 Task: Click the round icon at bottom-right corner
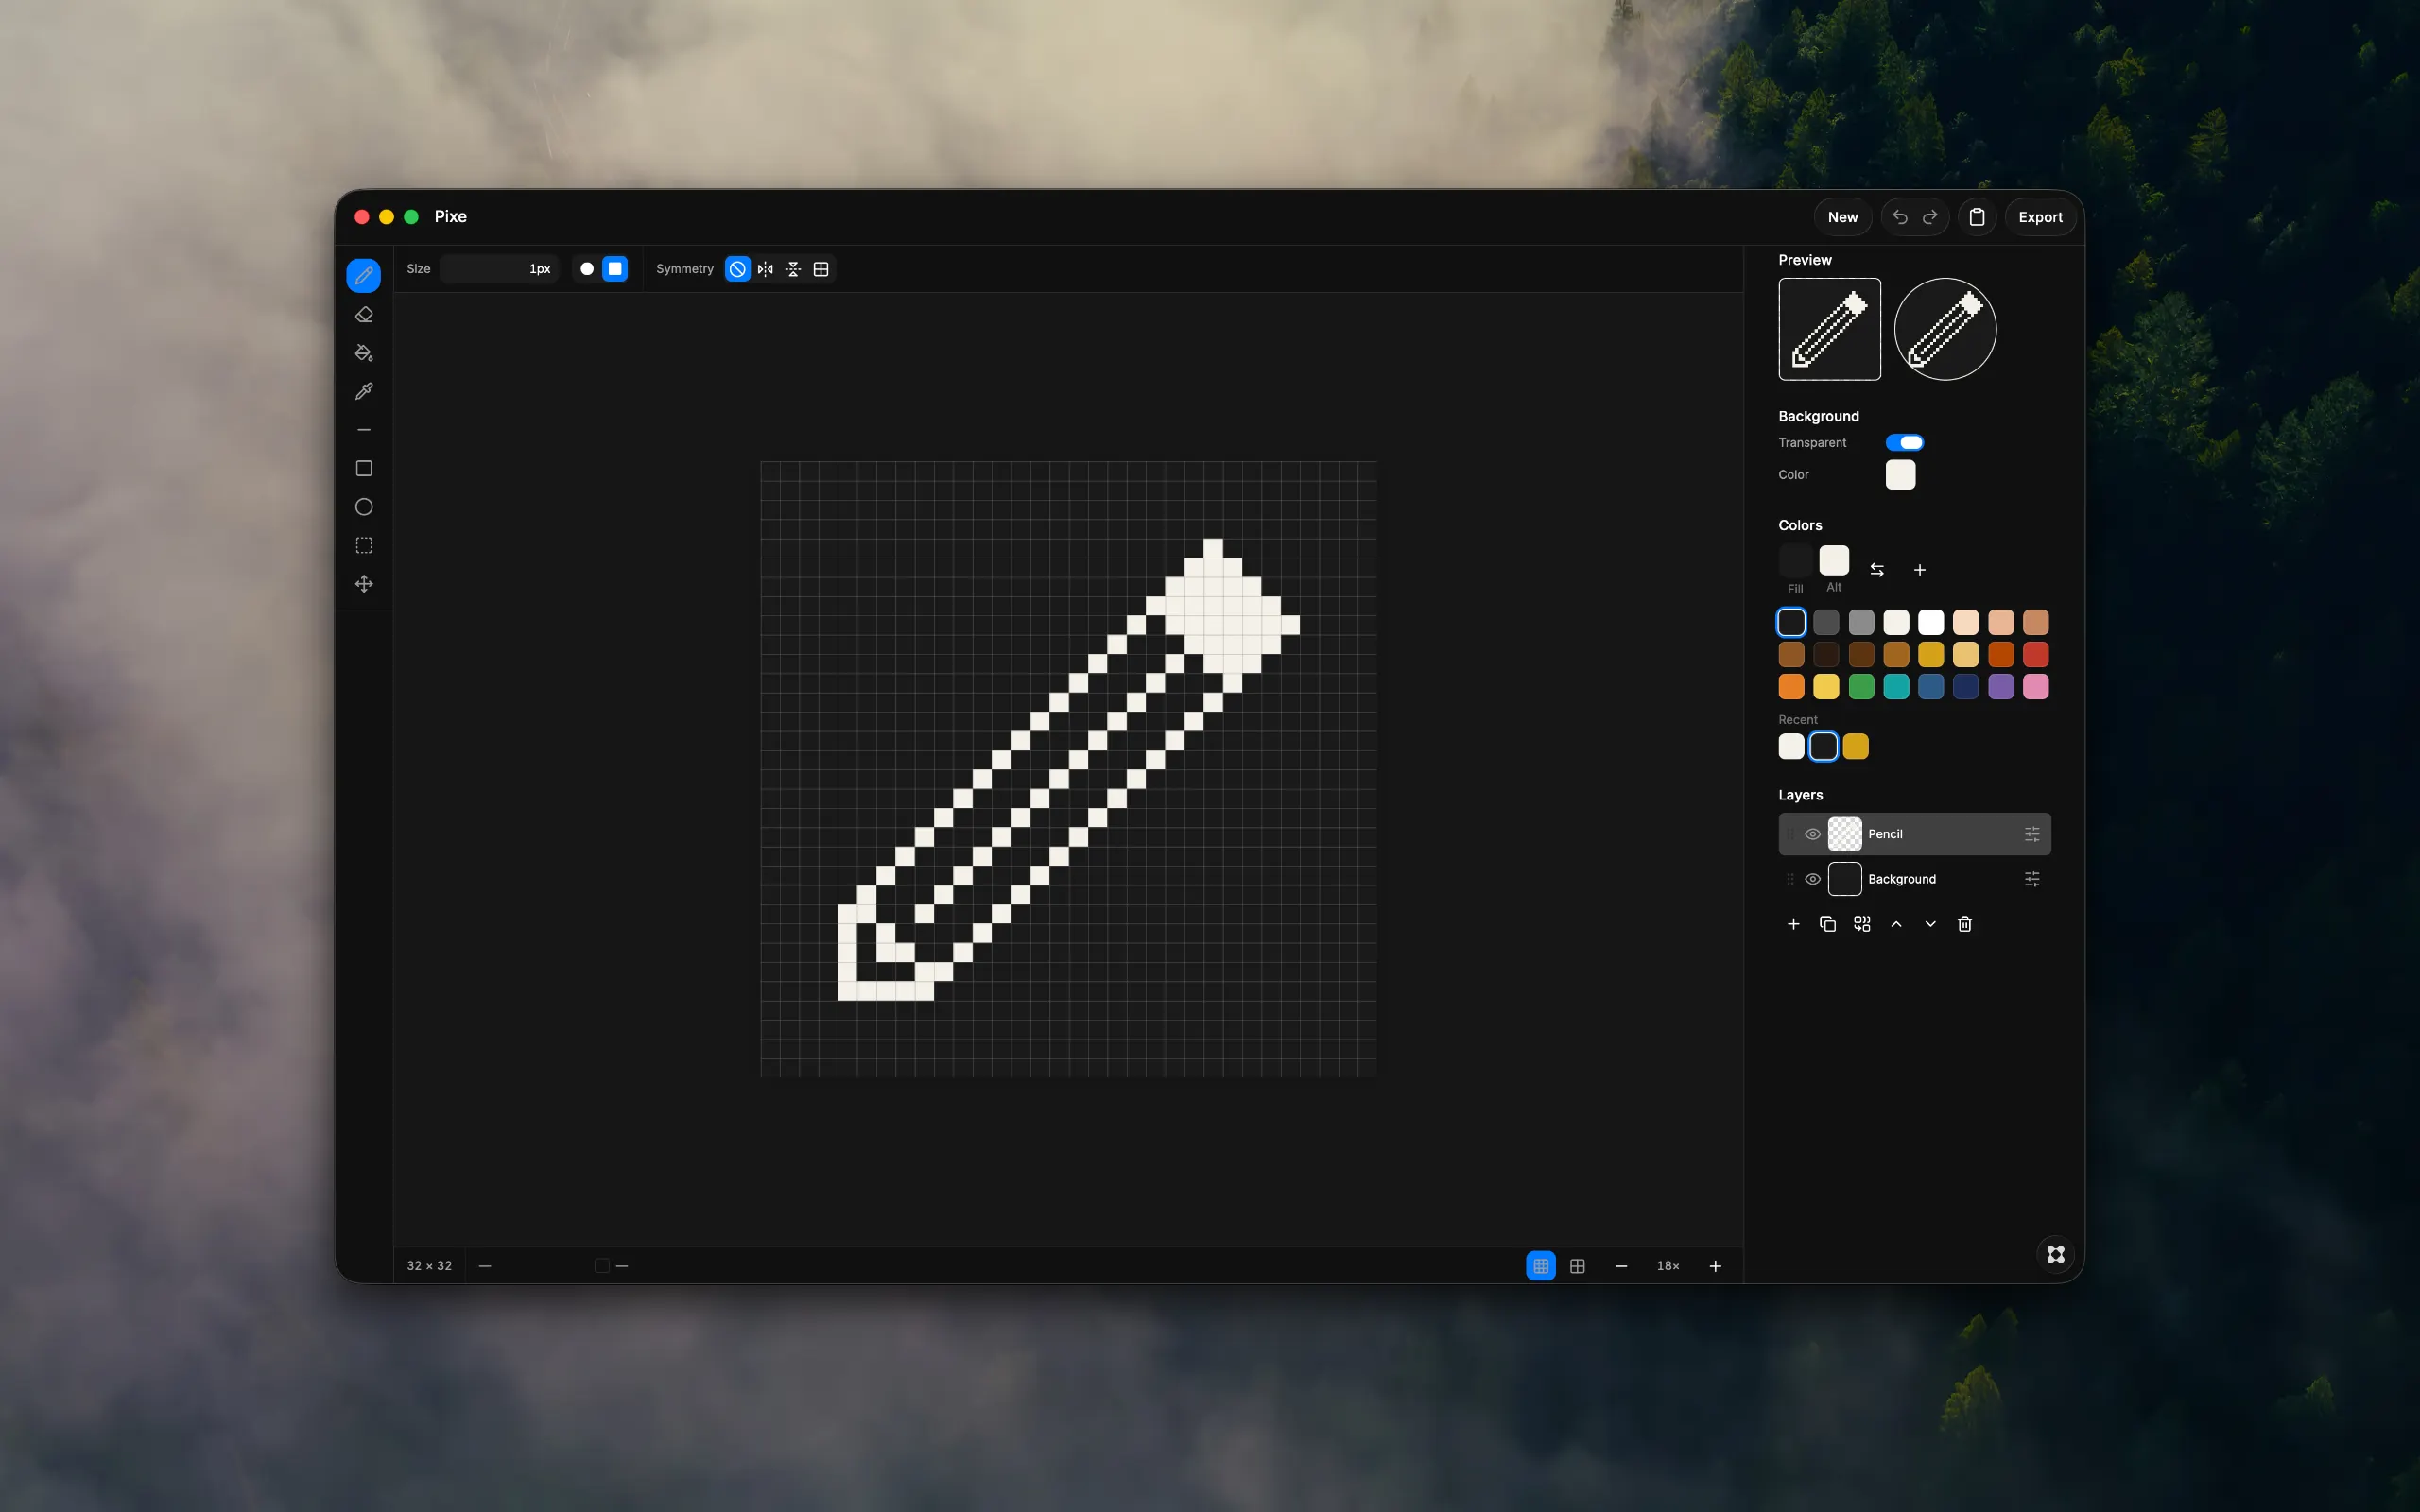2055,1254
